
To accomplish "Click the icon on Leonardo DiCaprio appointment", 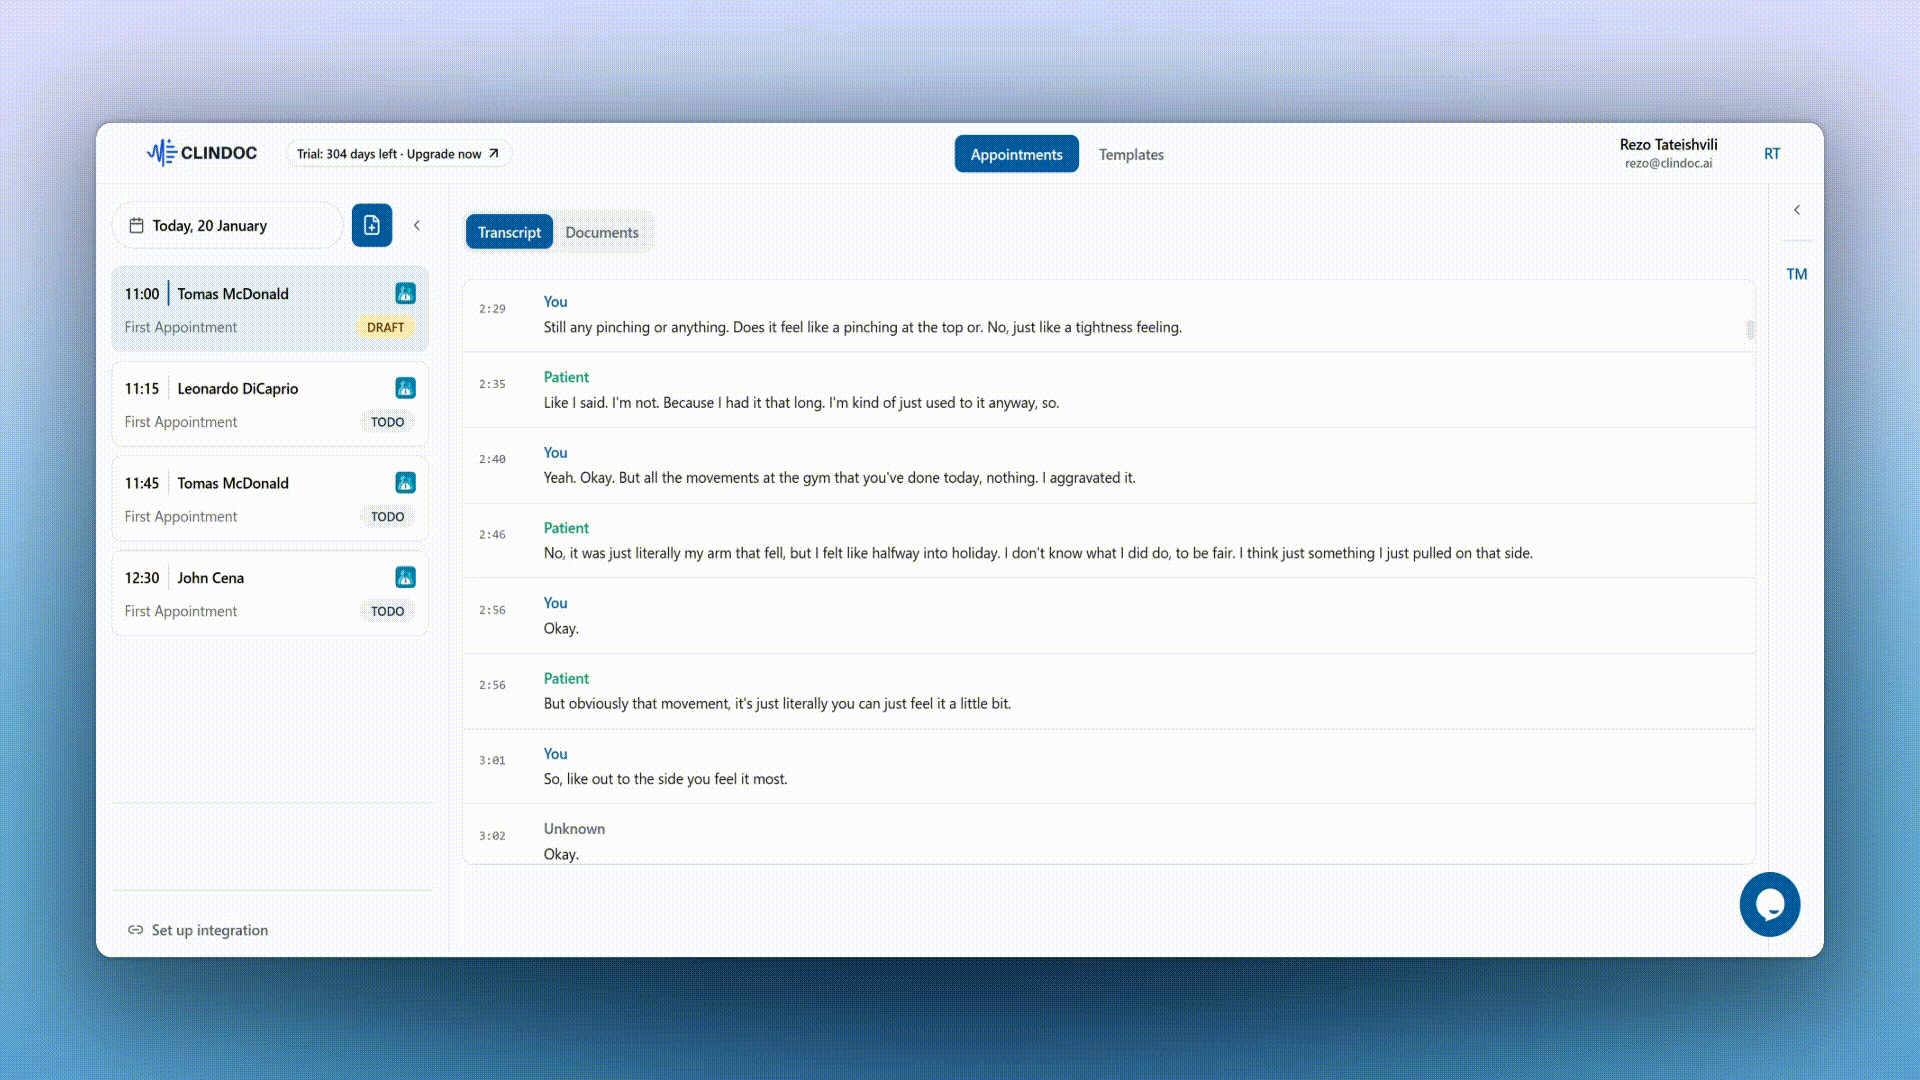I will click(405, 388).
